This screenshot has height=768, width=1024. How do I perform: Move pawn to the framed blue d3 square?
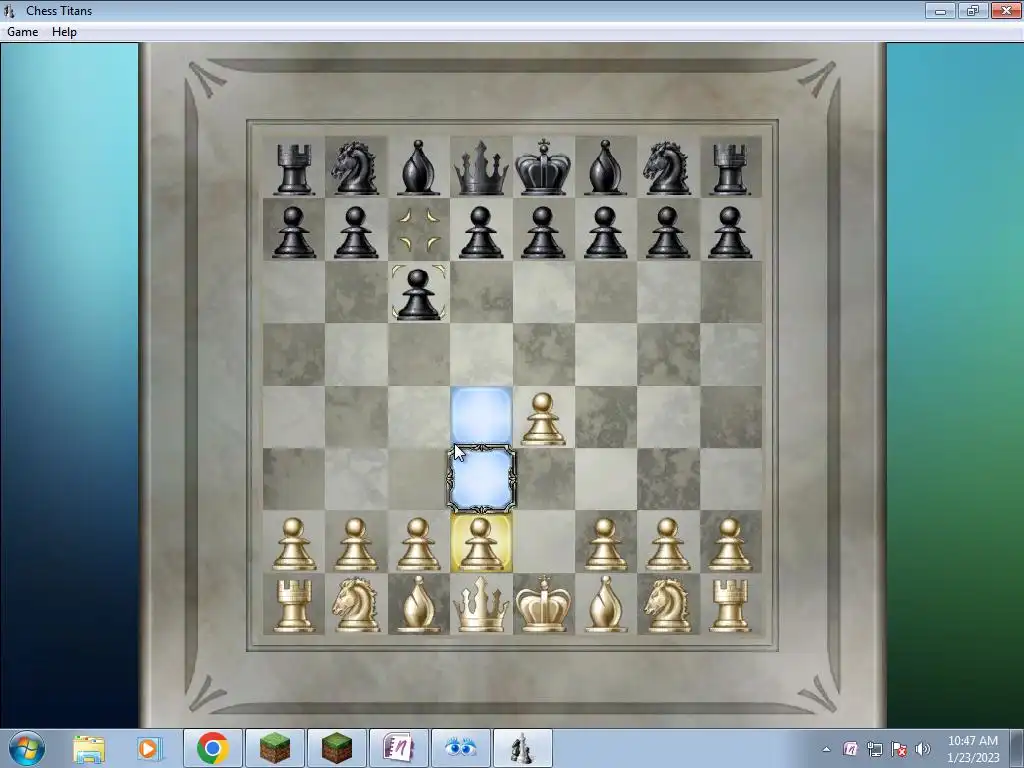481,479
